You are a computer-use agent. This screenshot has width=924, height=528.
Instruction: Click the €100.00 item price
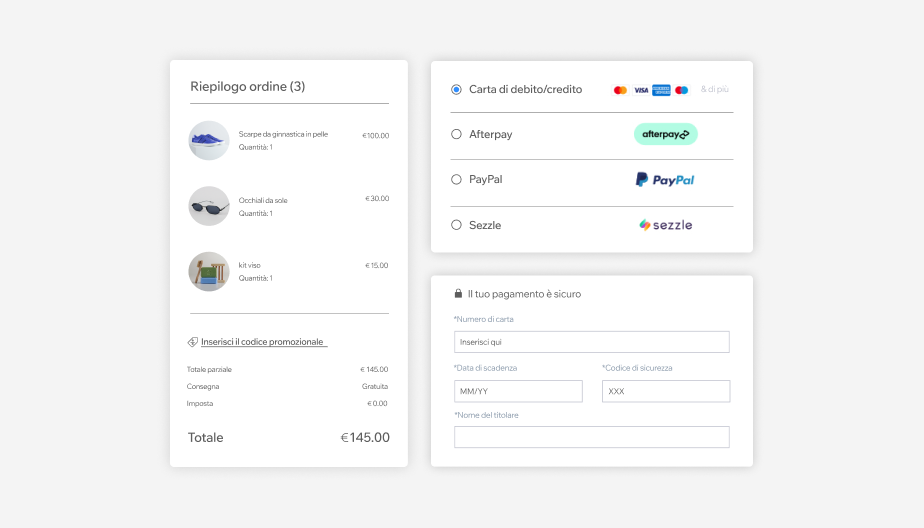click(x=375, y=136)
